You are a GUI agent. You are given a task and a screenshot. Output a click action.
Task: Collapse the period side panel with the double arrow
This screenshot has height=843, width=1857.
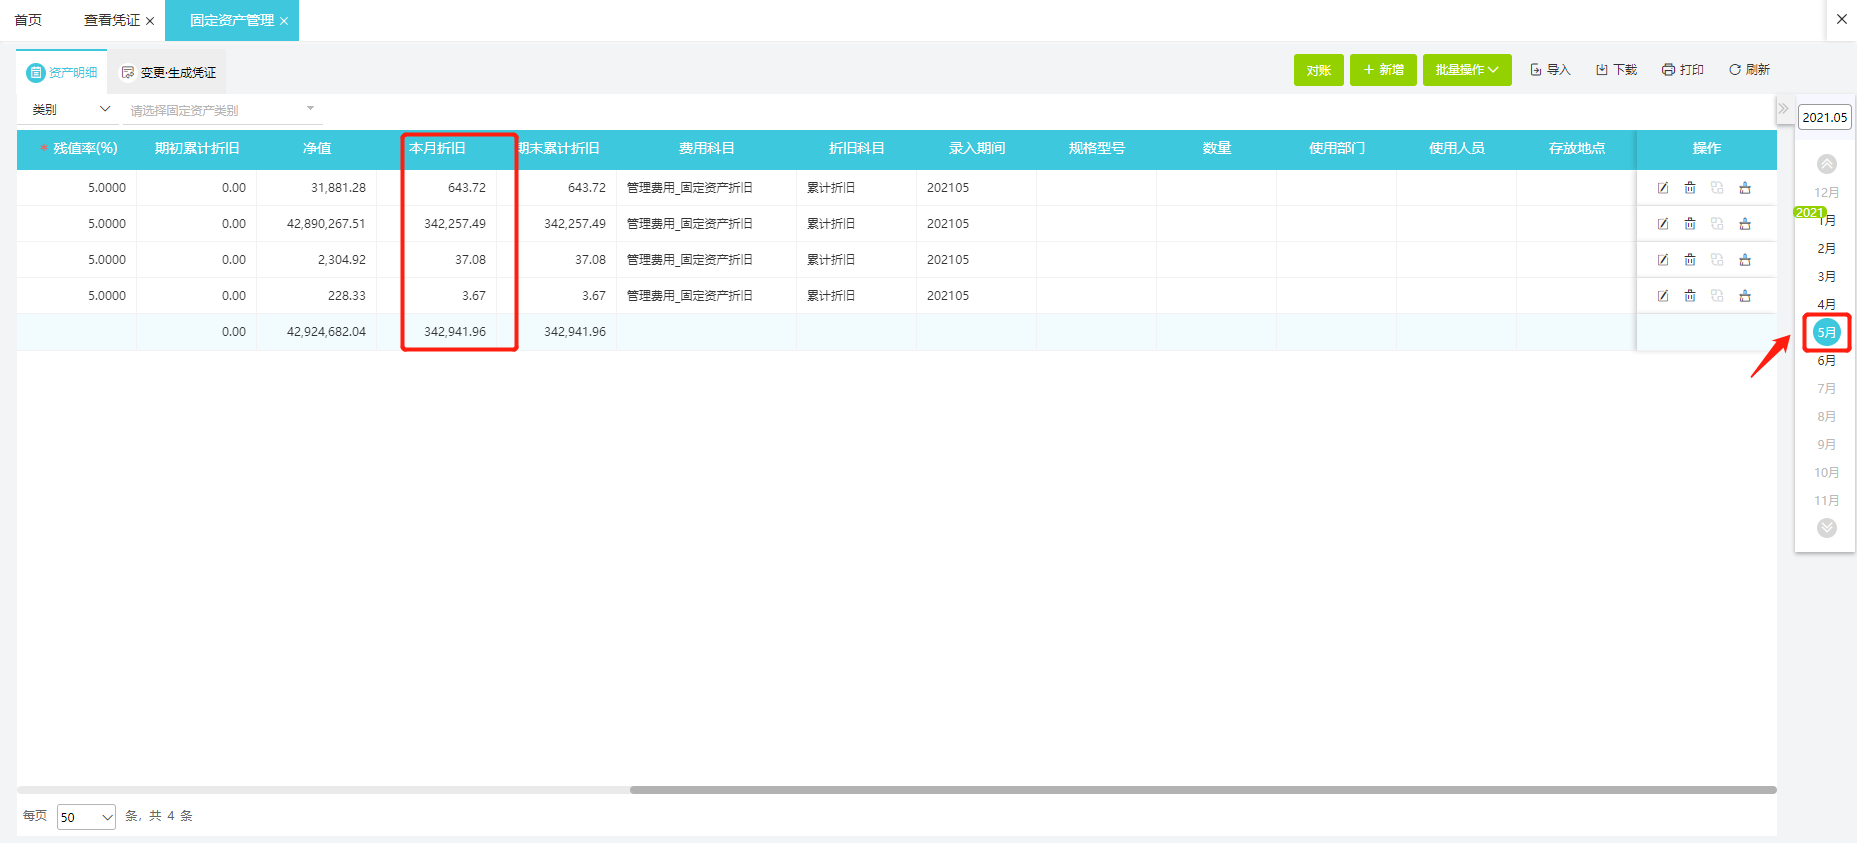1784,109
